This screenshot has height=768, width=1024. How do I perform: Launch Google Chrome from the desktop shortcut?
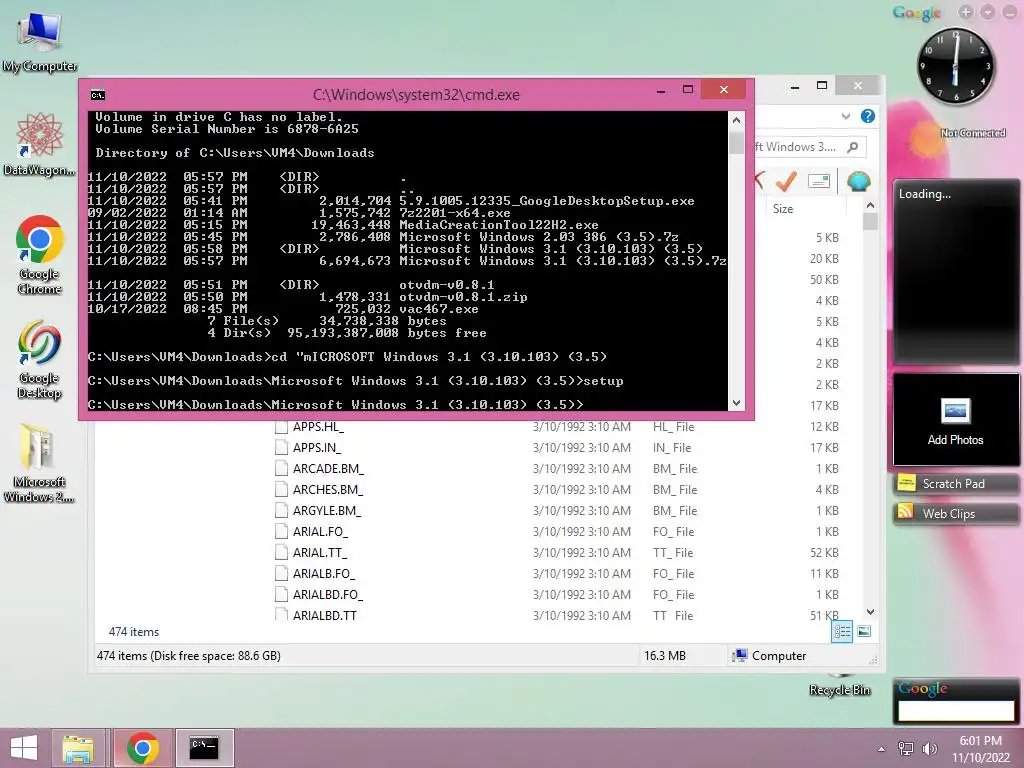click(39, 255)
